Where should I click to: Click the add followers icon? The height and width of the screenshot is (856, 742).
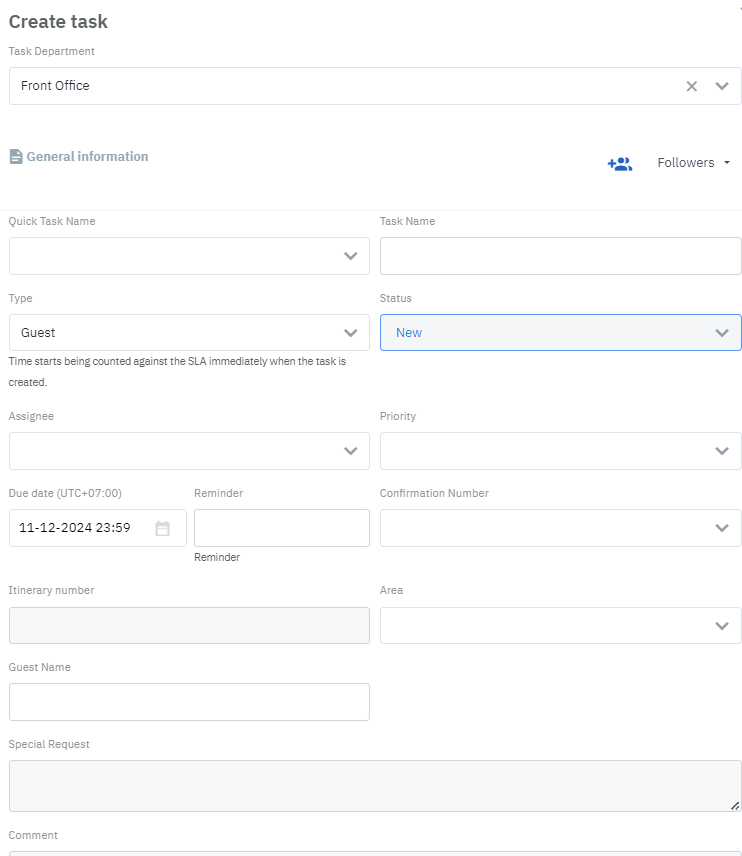pos(620,163)
